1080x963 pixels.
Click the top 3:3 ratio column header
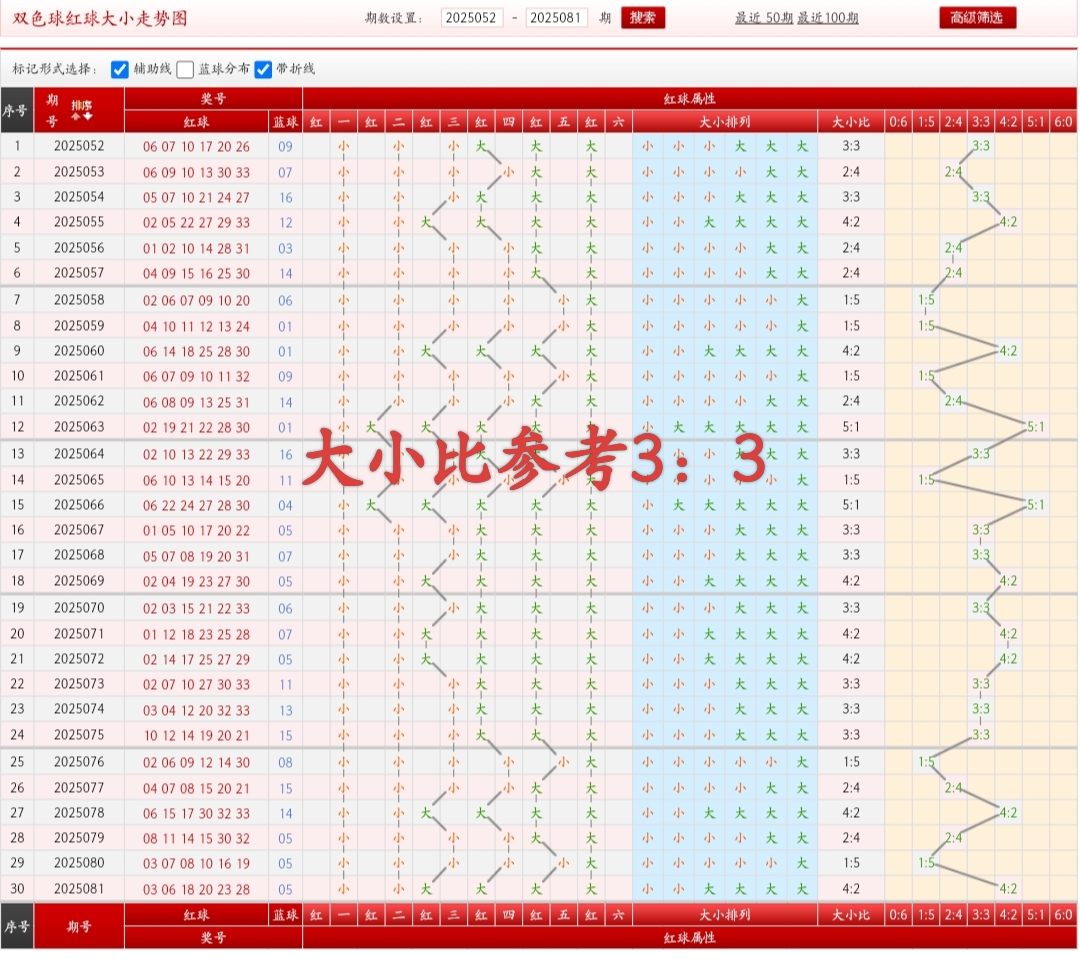981,122
